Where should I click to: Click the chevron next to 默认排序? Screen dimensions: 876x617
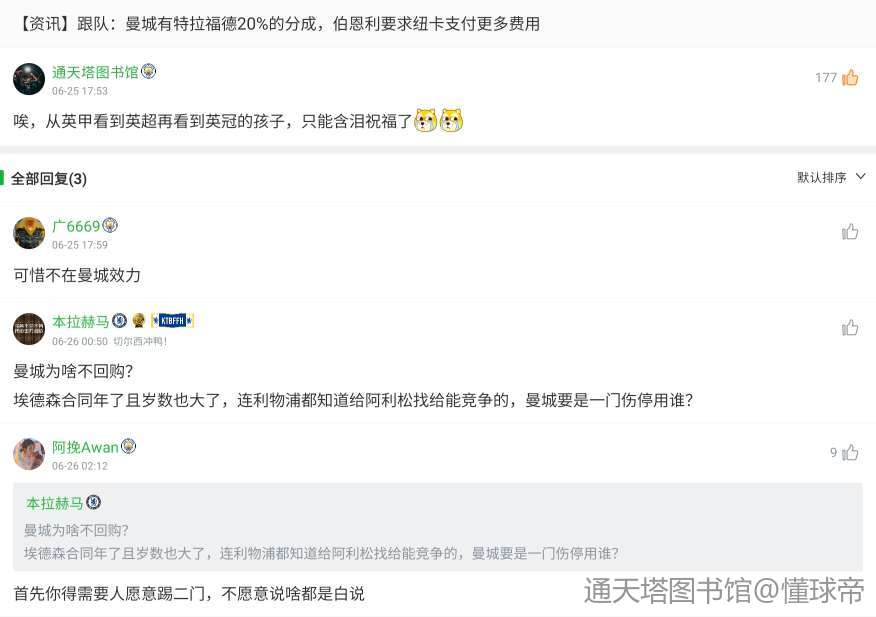pyautogui.click(x=860, y=177)
